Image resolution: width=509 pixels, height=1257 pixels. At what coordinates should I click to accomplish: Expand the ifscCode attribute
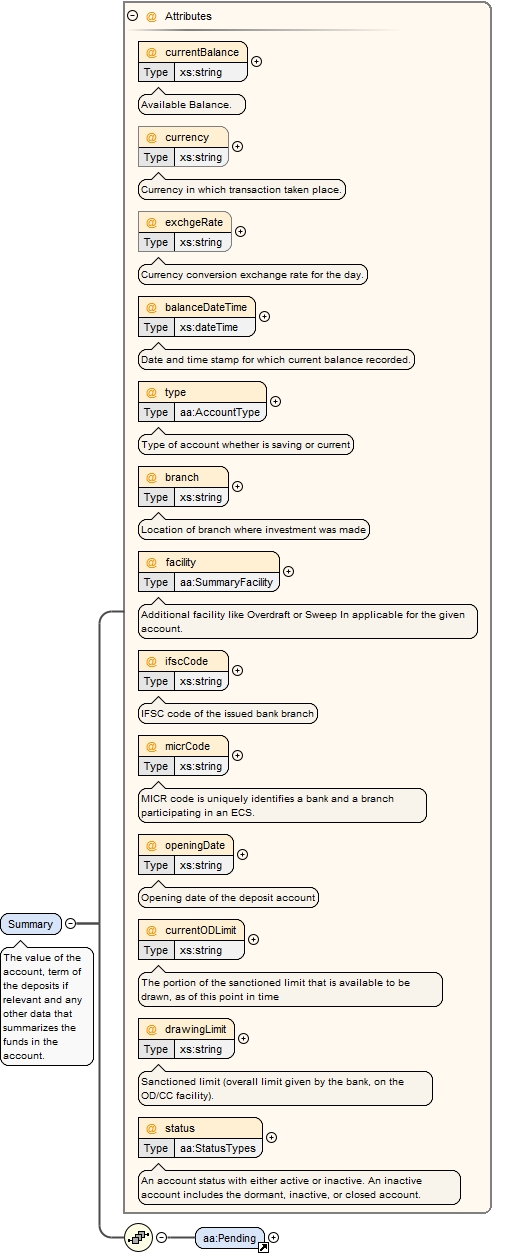pyautogui.click(x=237, y=671)
